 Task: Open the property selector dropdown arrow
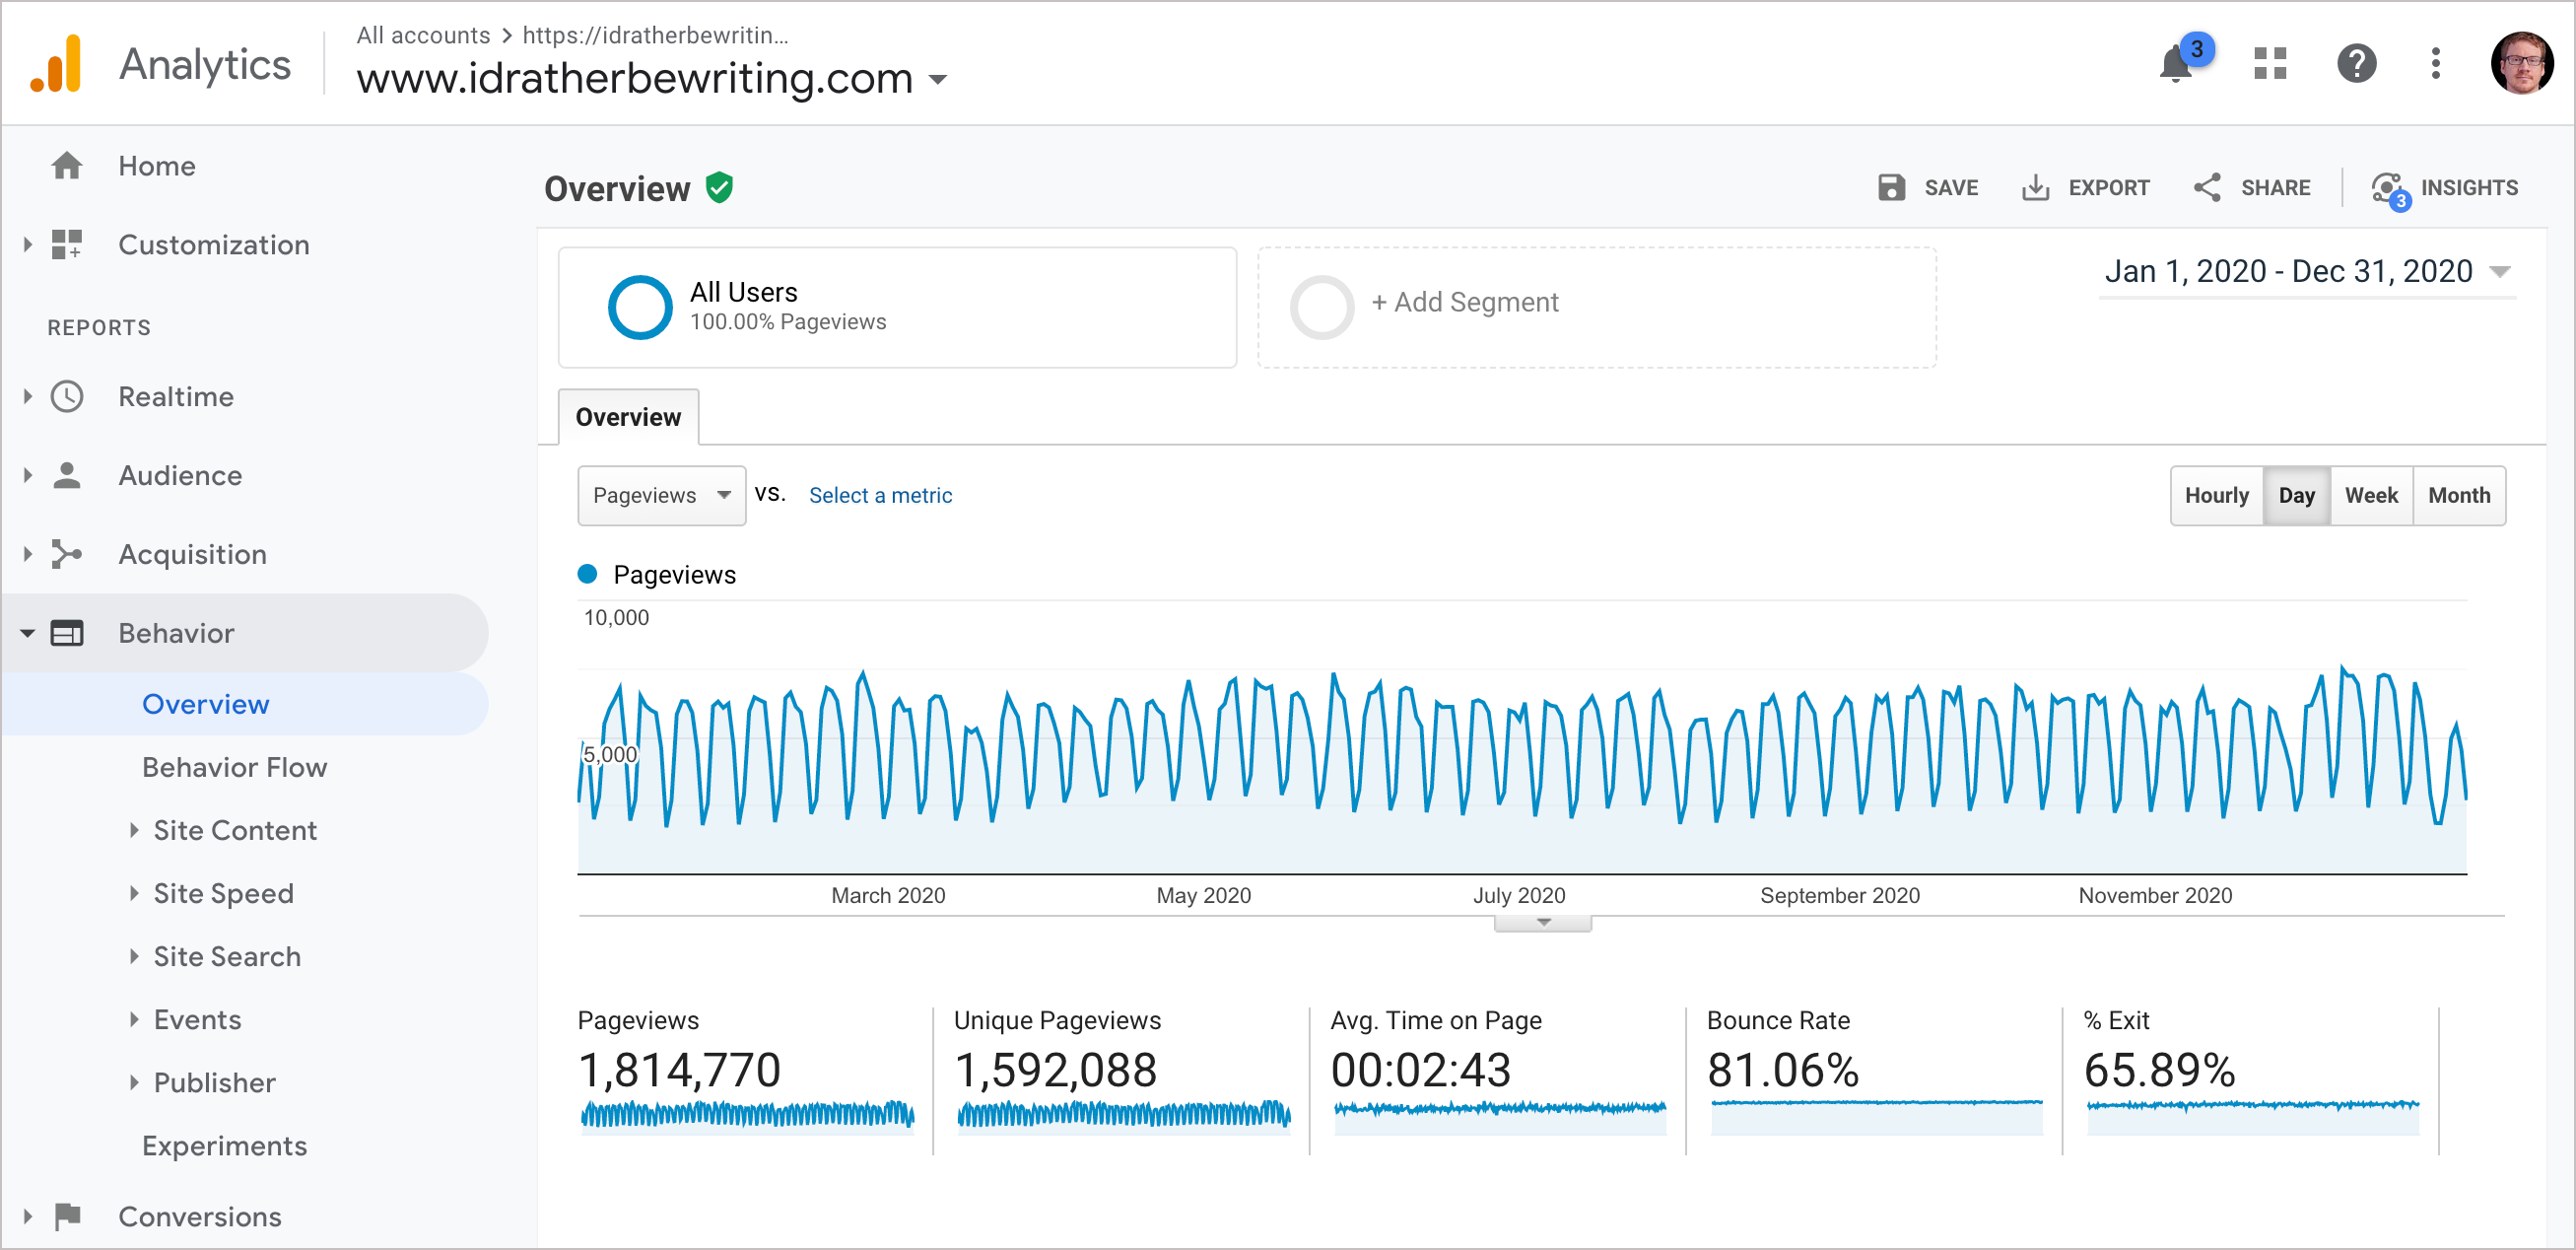tap(938, 79)
